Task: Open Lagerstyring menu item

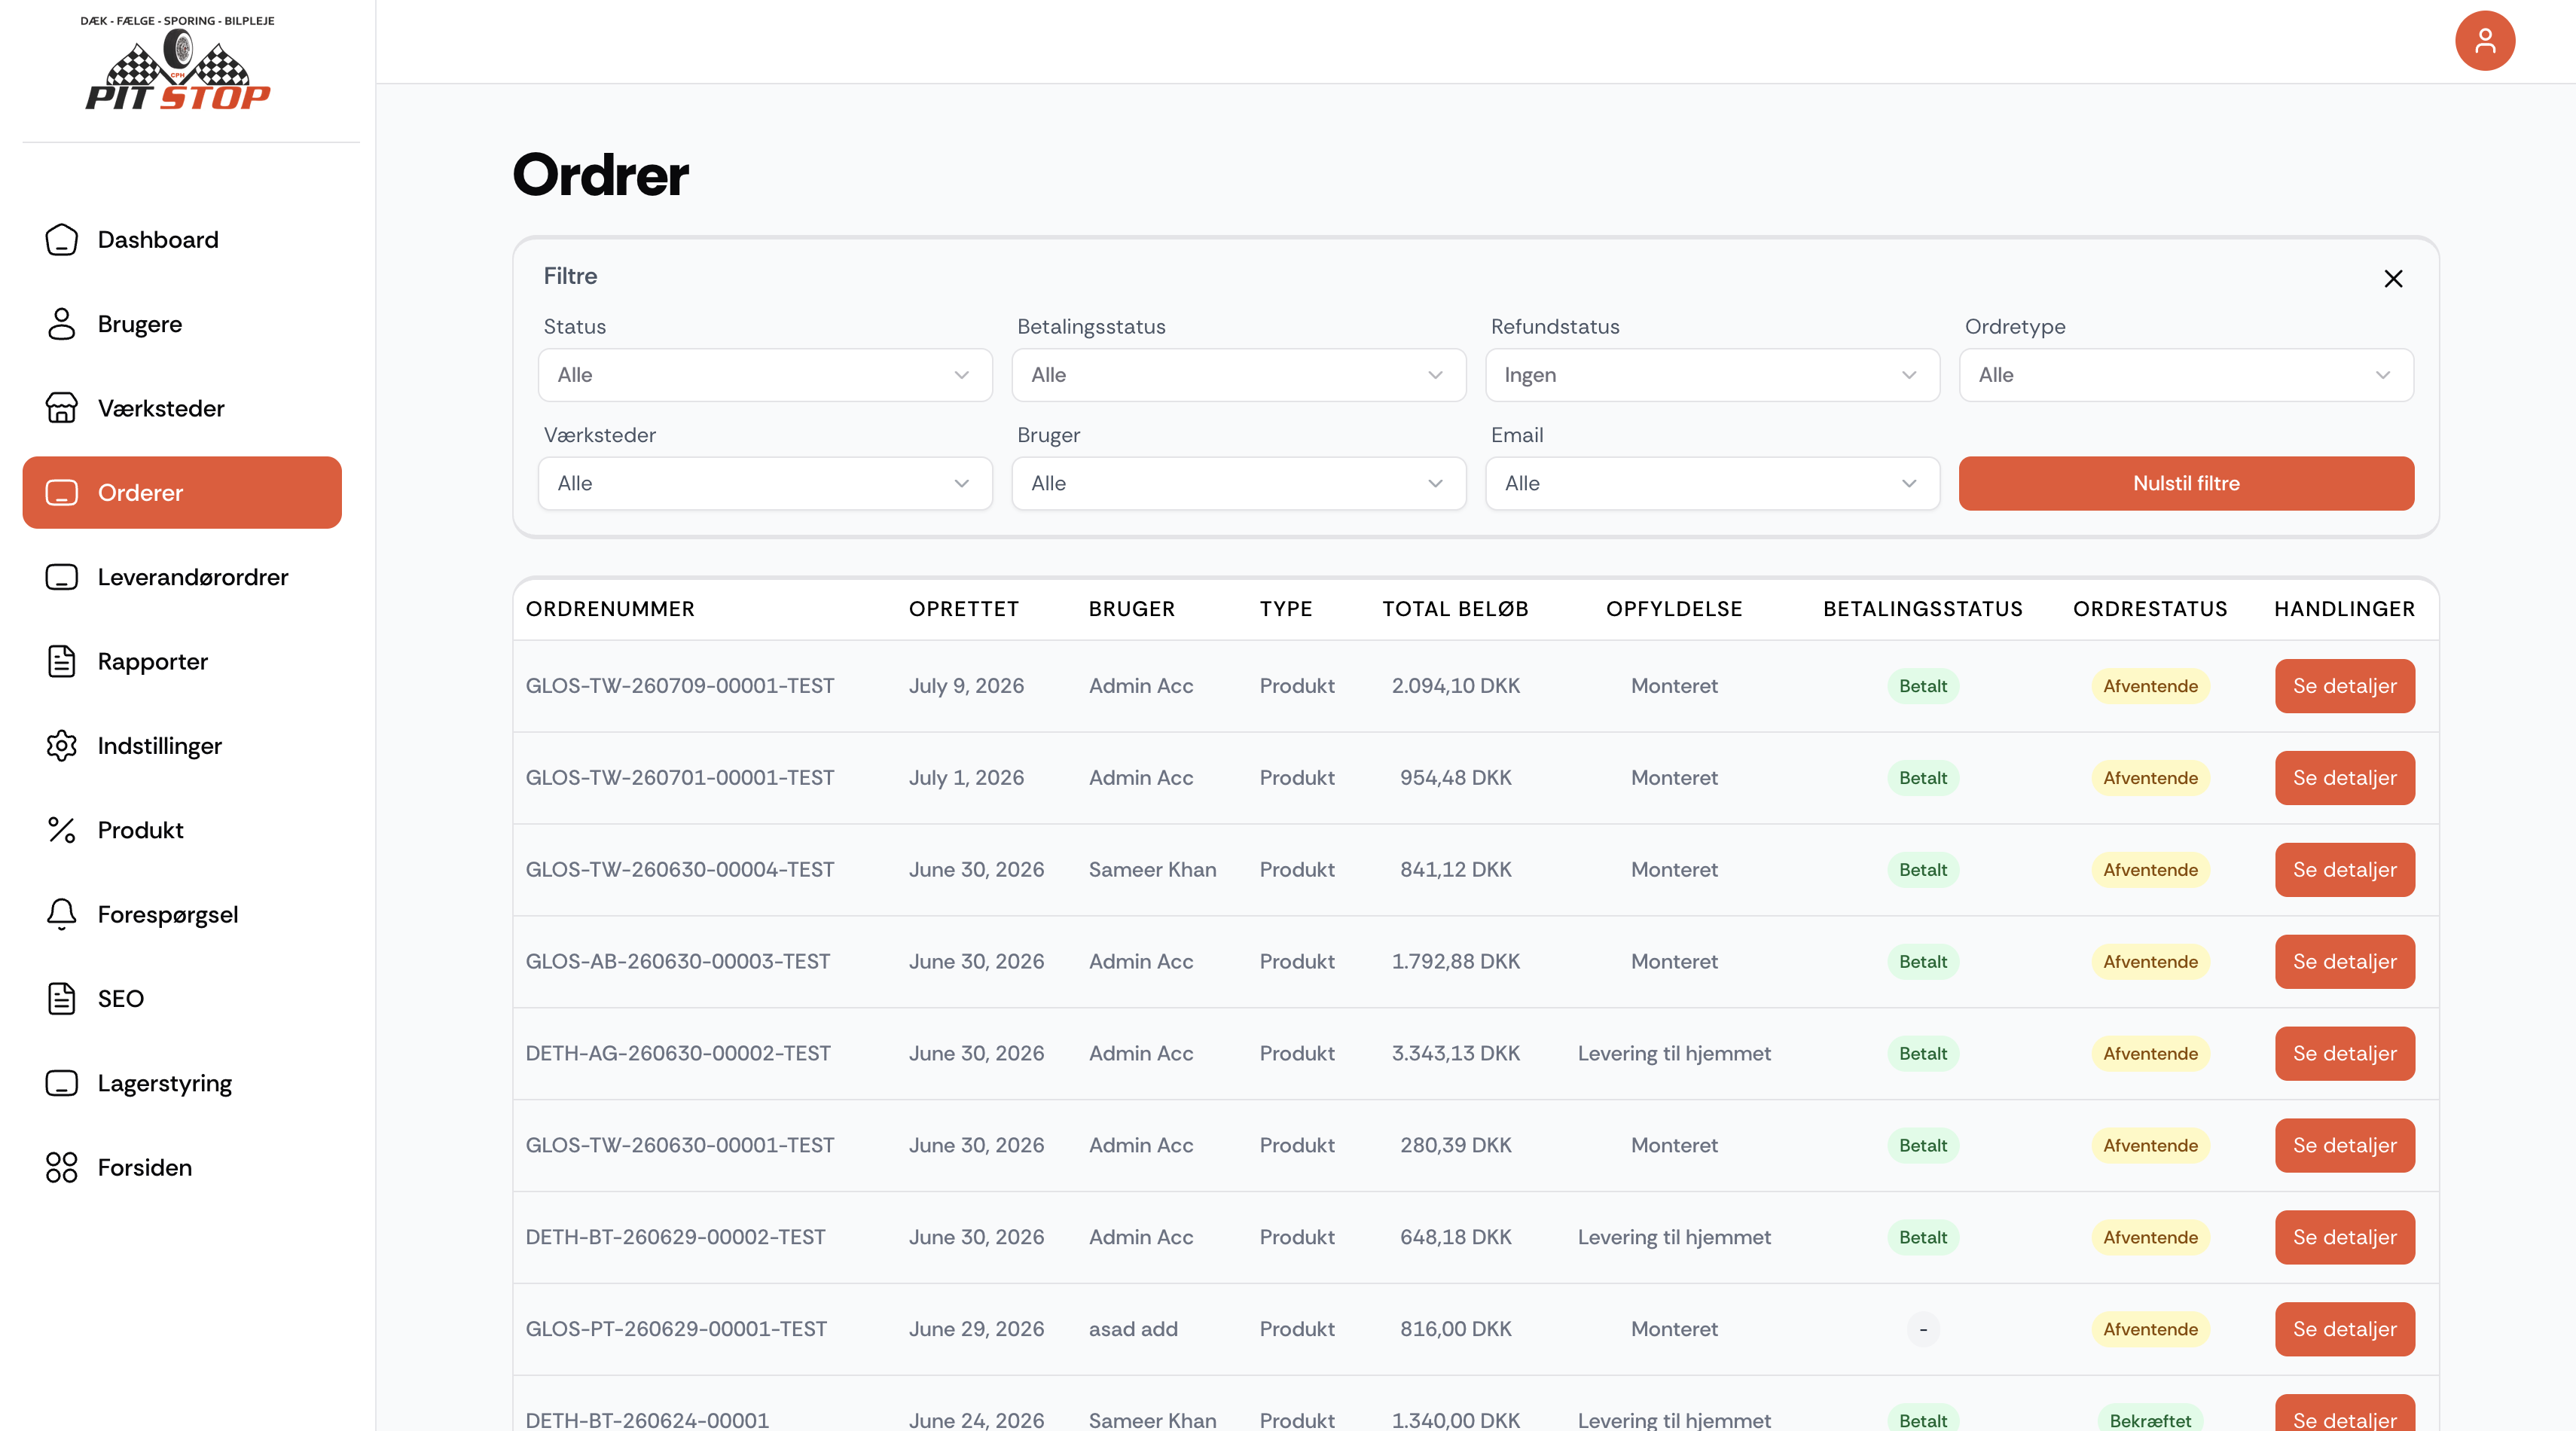Action: click(182, 1083)
